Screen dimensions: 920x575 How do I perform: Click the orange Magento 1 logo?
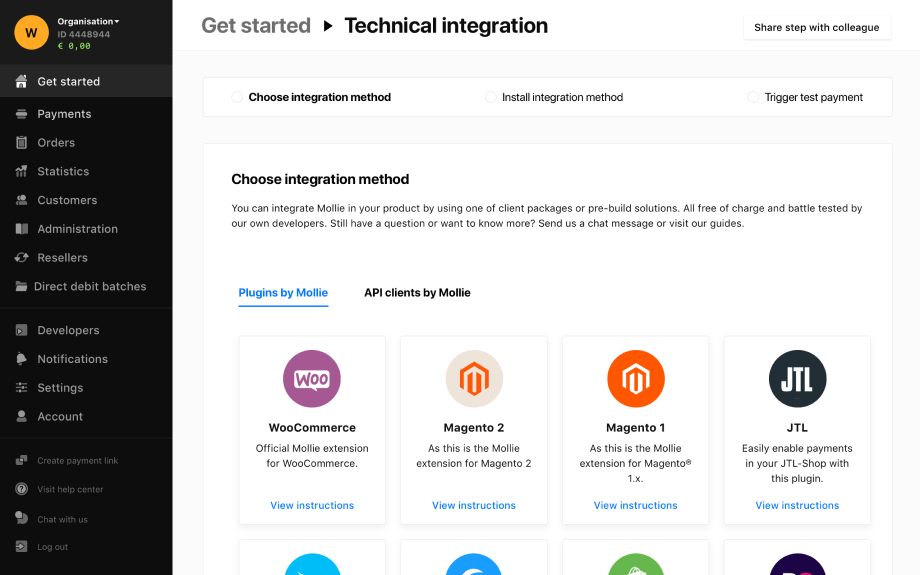pyautogui.click(x=635, y=379)
